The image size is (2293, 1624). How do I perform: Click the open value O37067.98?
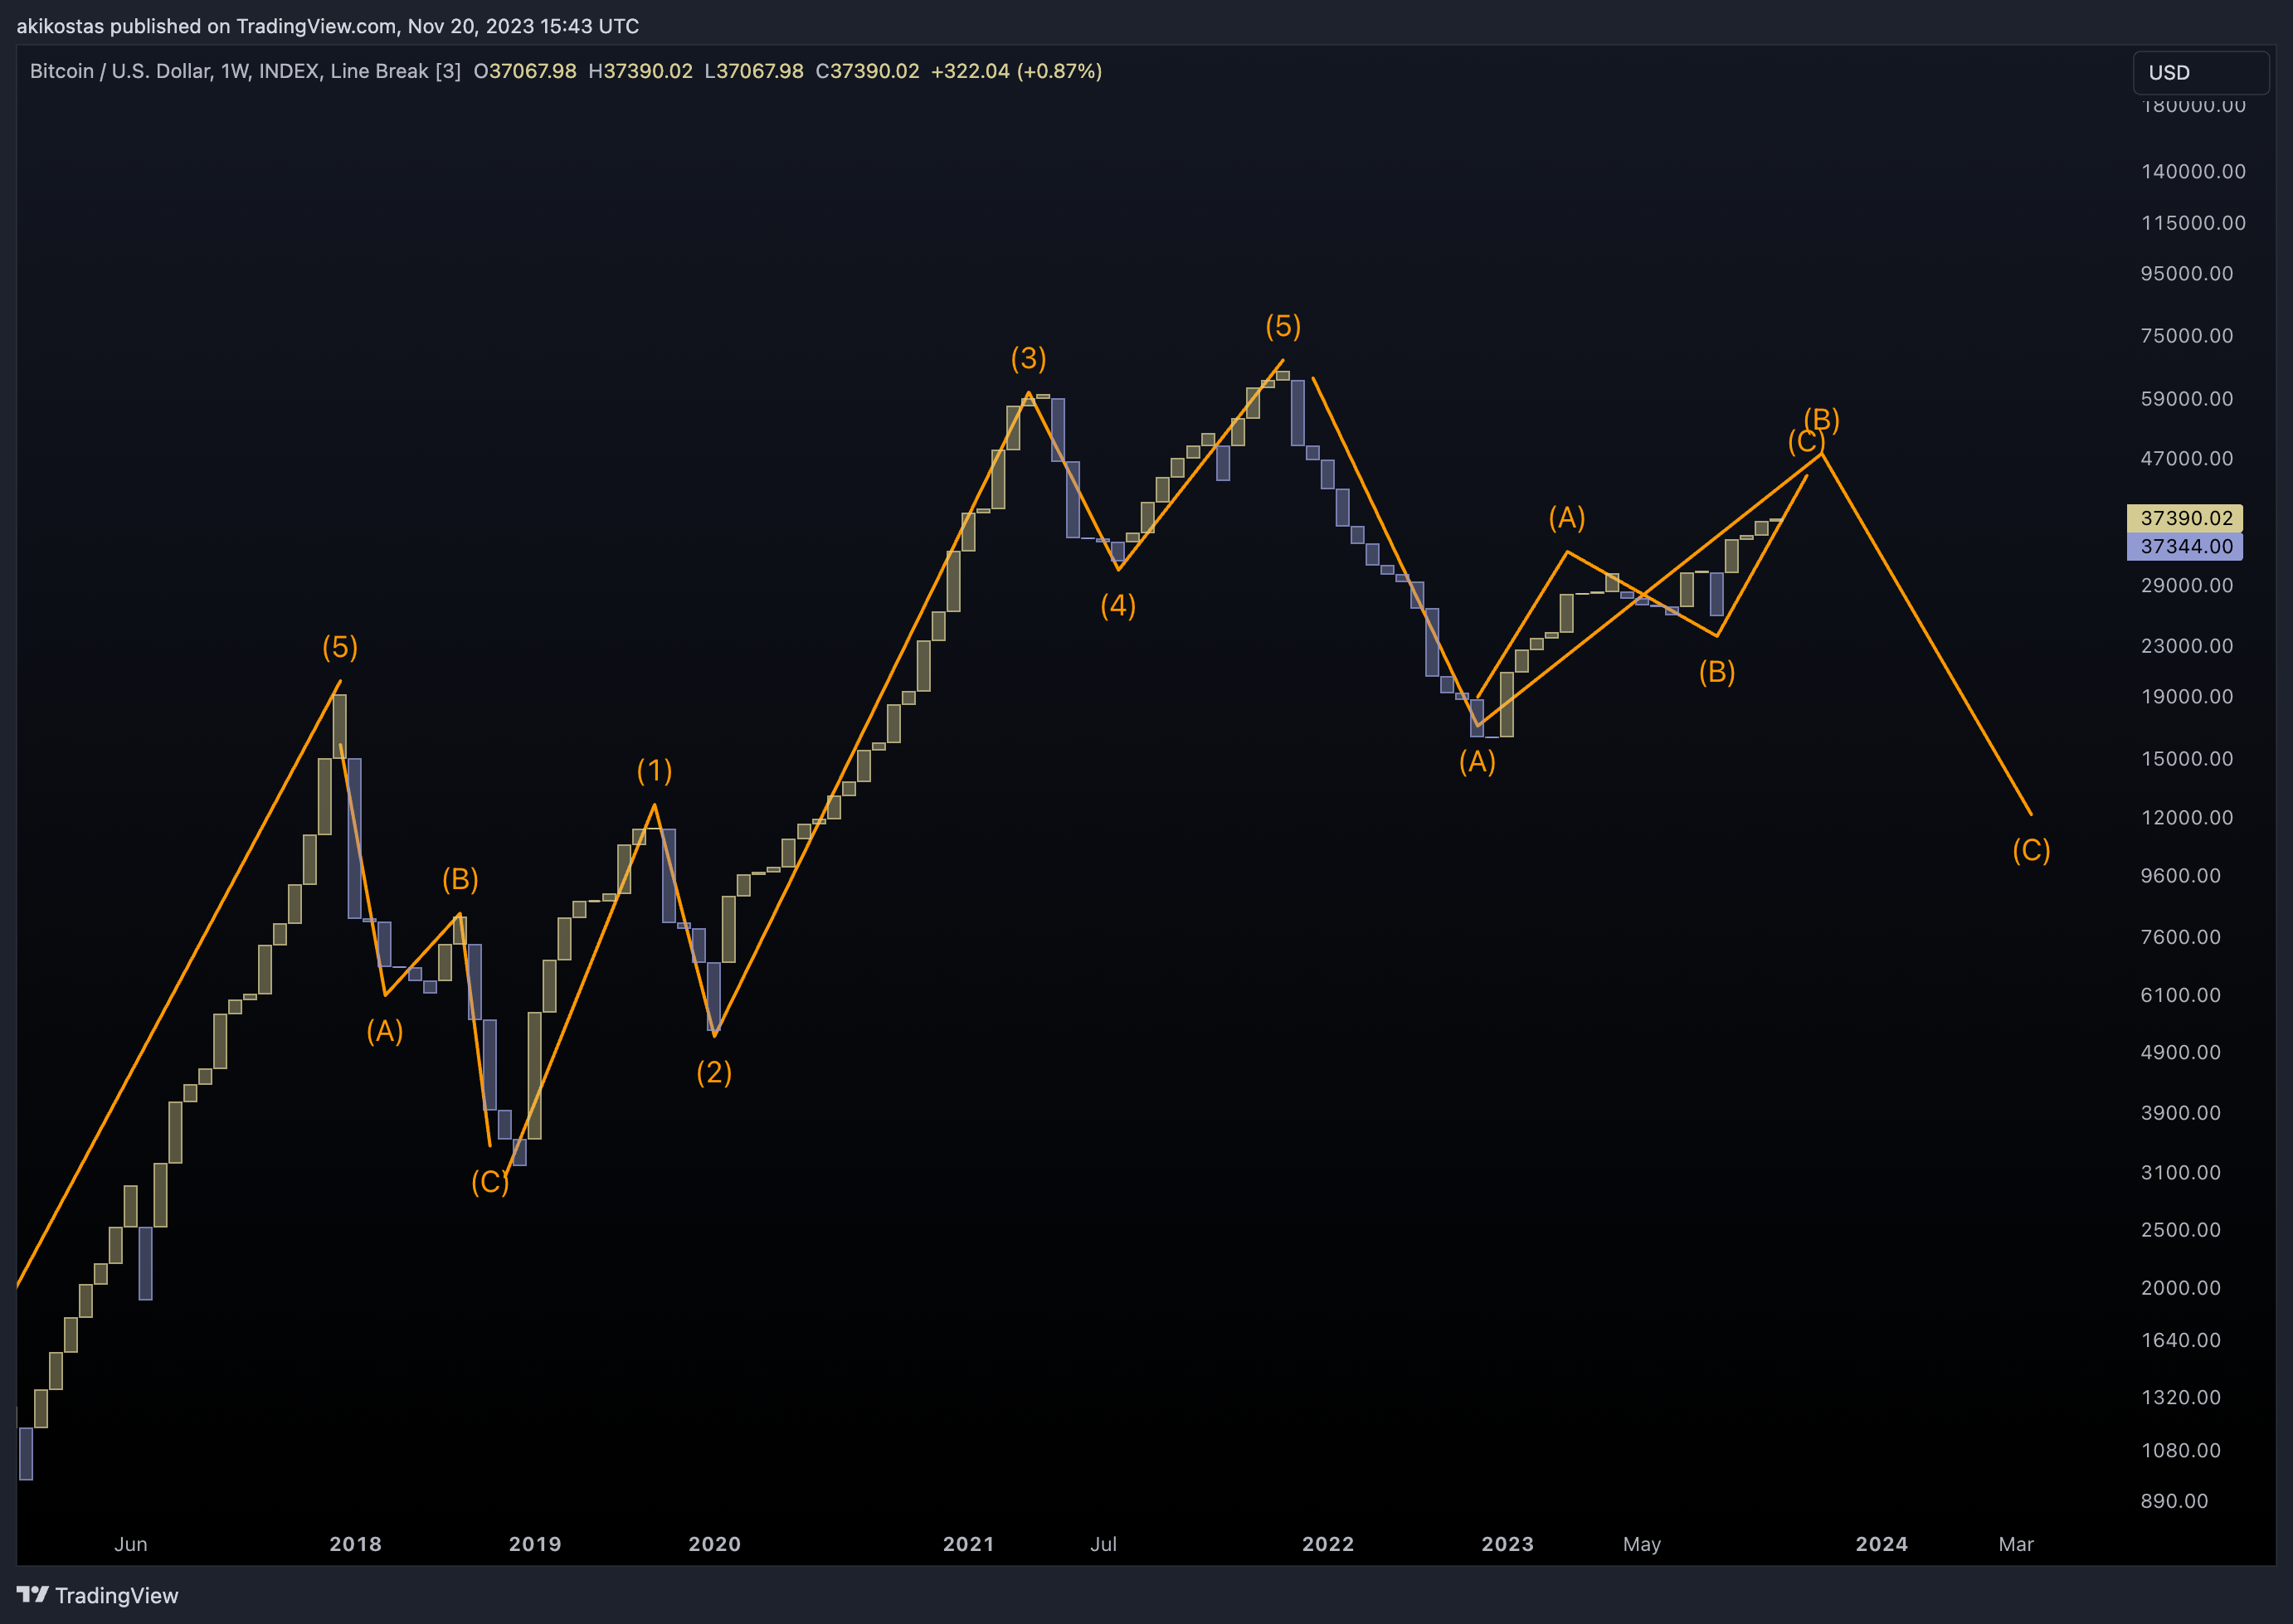525,71
